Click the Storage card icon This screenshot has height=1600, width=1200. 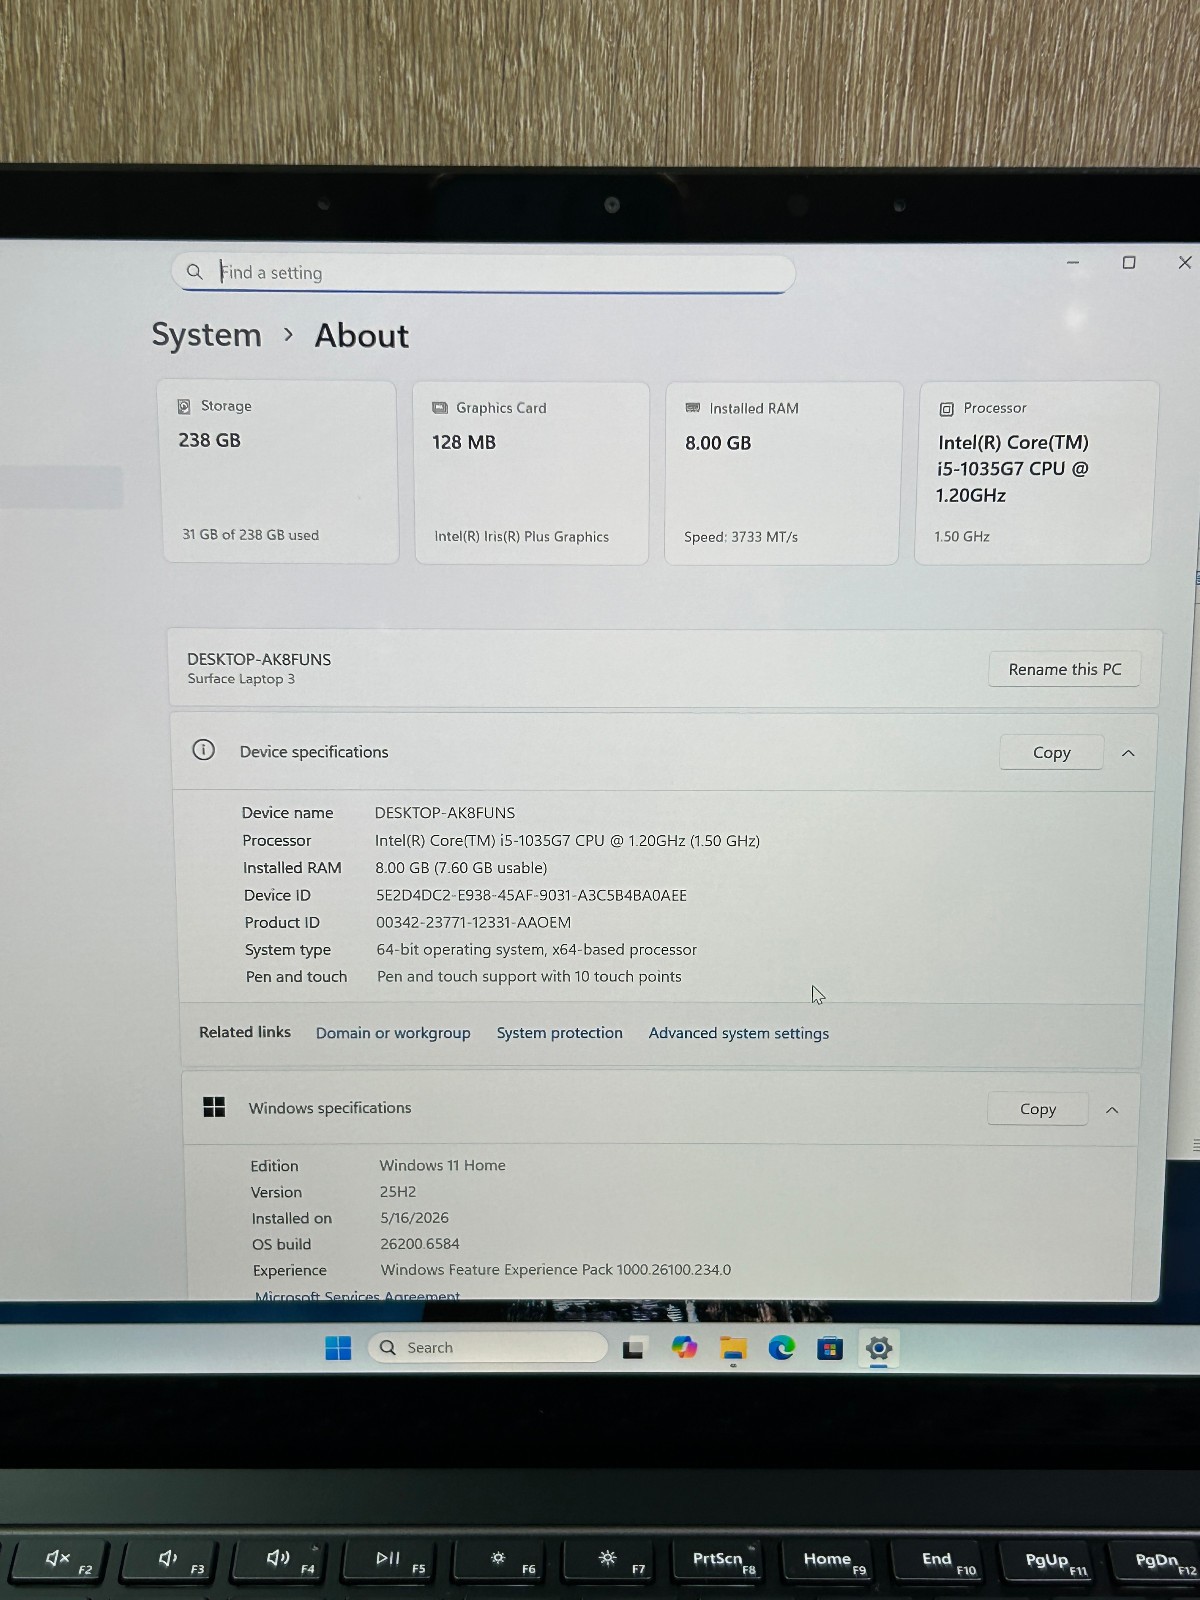184,406
